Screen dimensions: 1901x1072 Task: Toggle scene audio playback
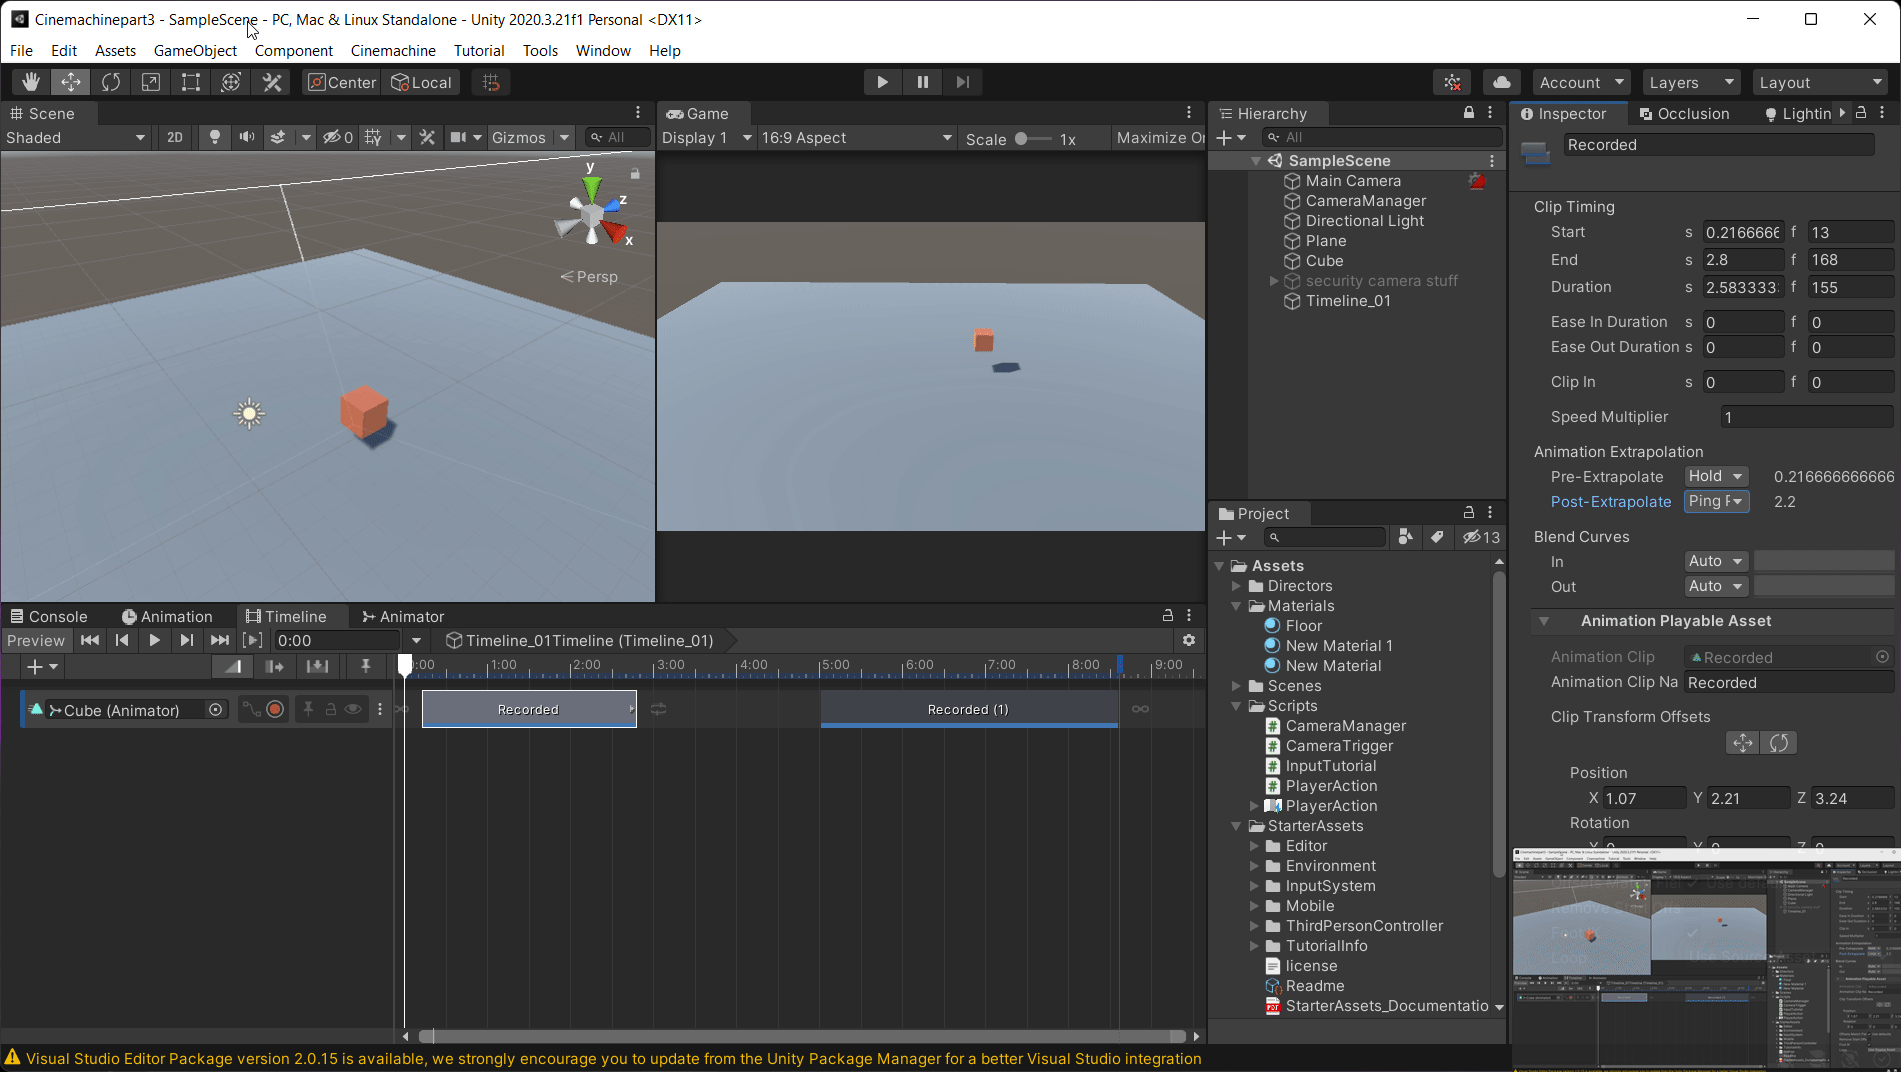click(246, 138)
